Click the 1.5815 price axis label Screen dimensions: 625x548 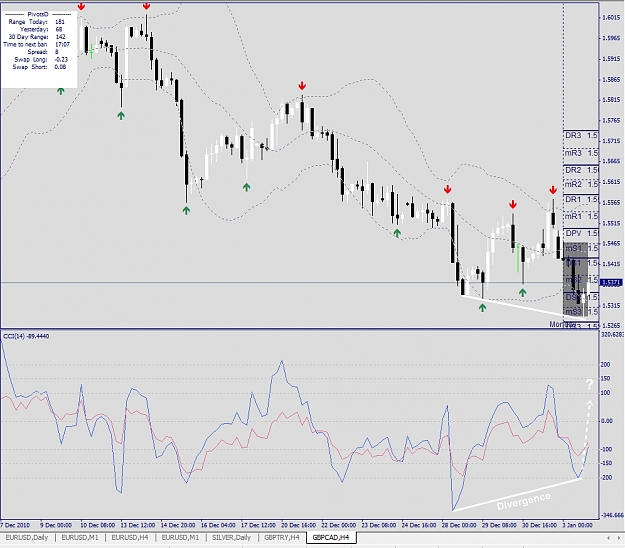click(611, 100)
